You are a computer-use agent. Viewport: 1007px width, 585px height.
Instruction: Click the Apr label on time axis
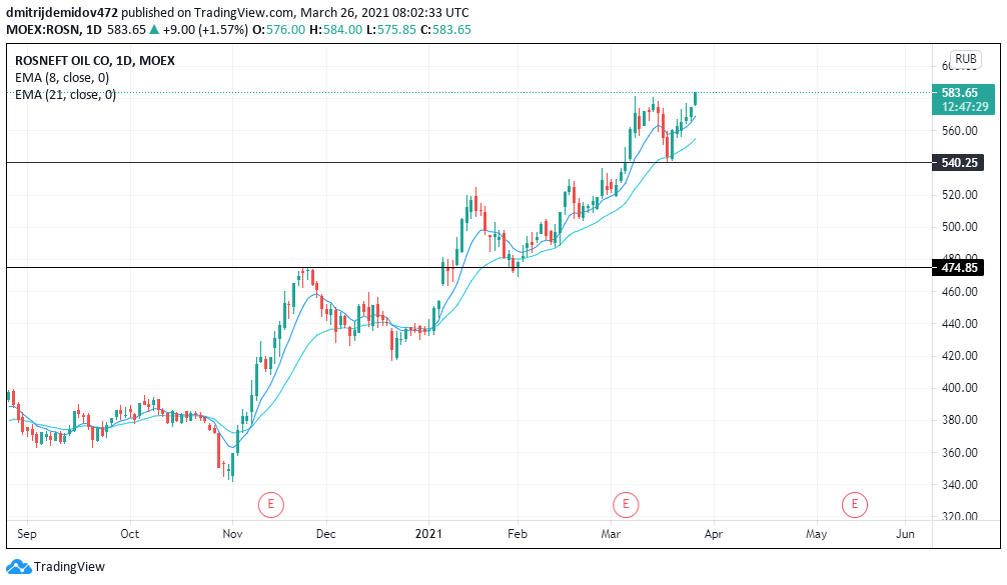714,534
